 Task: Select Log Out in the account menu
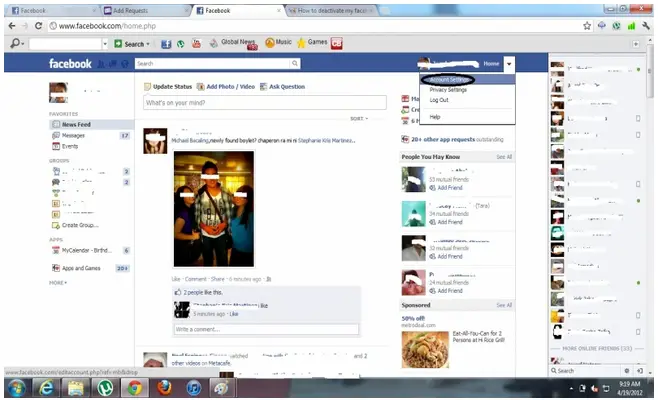439,100
